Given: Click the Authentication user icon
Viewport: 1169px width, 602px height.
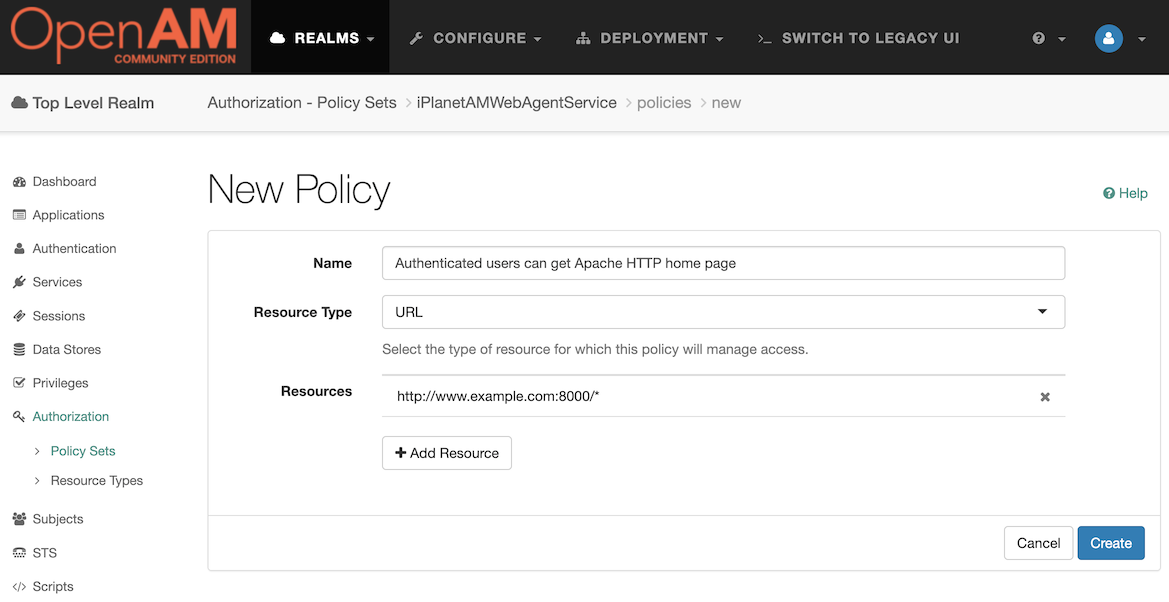Looking at the screenshot, I should pos(19,248).
